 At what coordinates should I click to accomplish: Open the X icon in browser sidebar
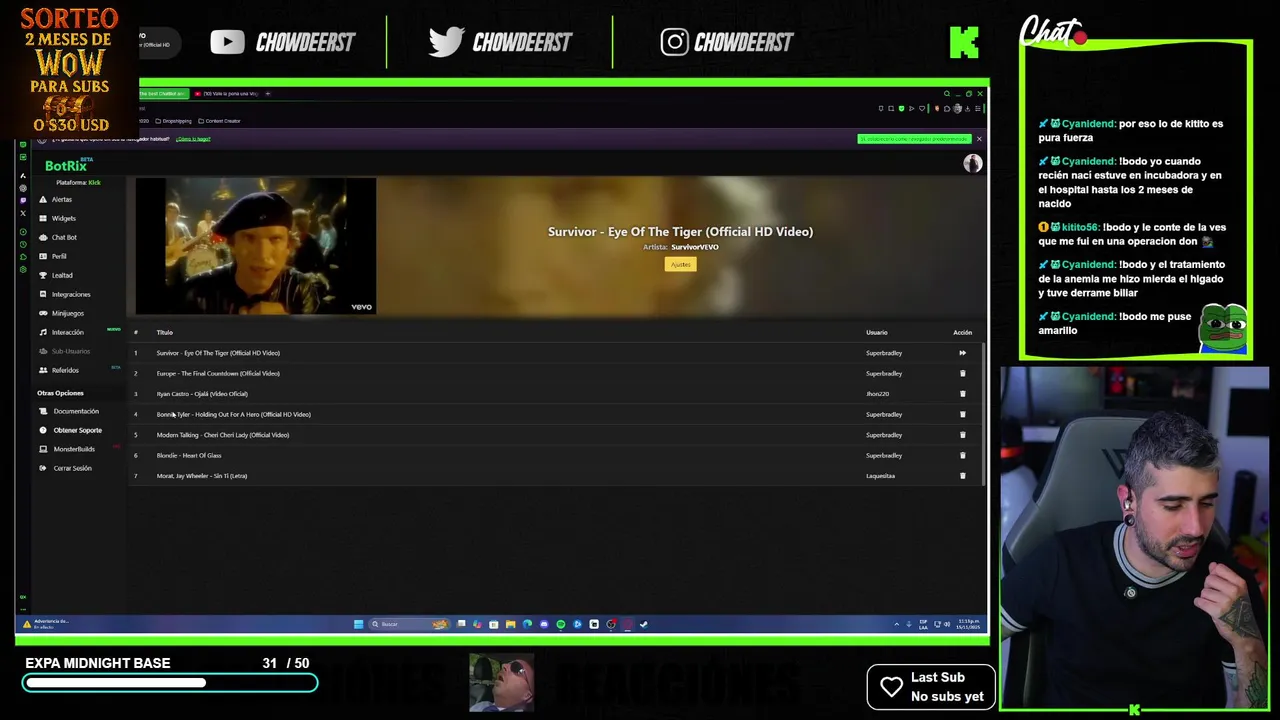pos(23,213)
